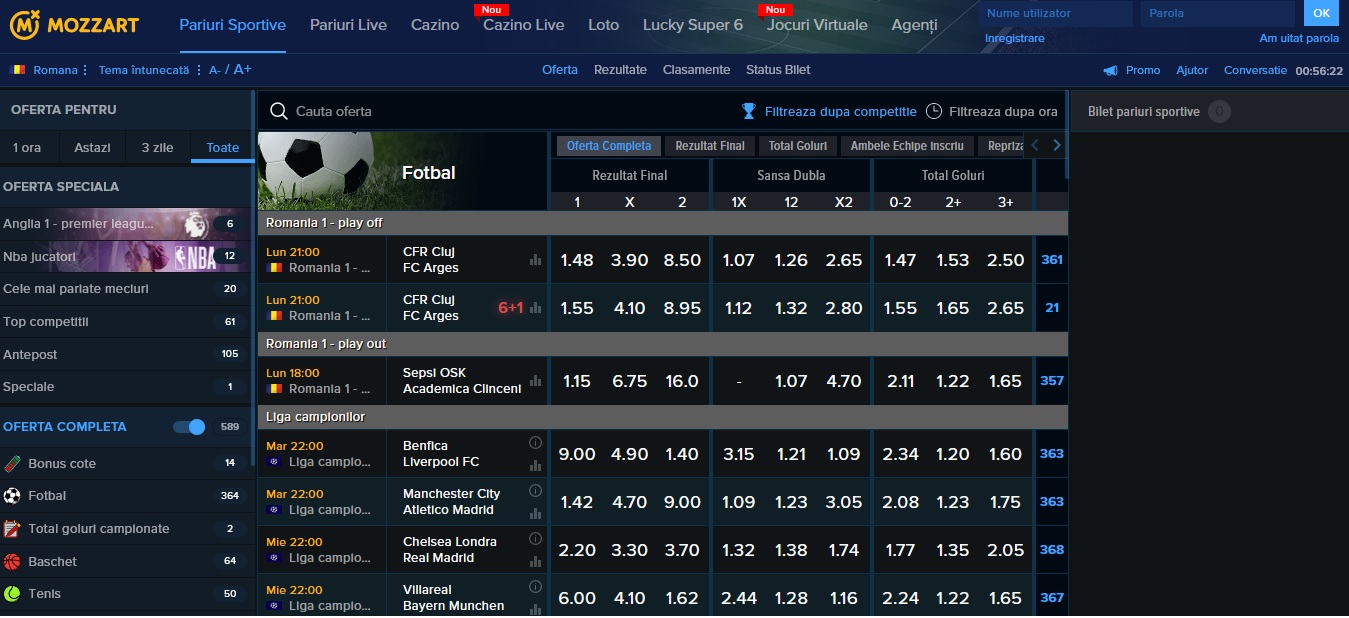Select the Astazi time filter
Image resolution: width=1349 pixels, height=618 pixels.
coord(93,147)
